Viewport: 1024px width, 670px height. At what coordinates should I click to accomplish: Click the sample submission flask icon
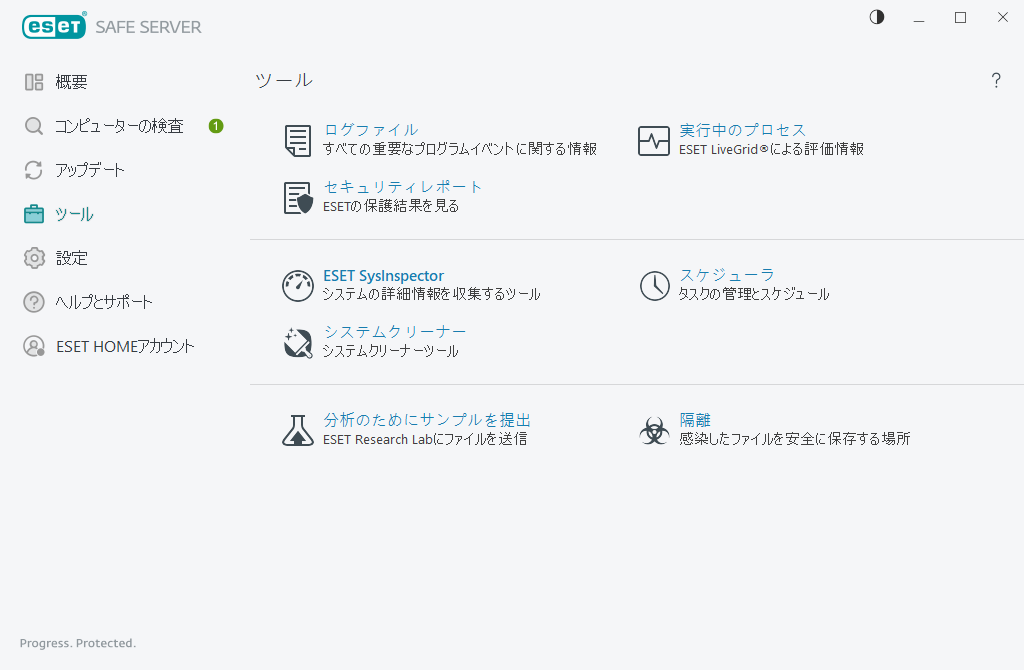(298, 430)
